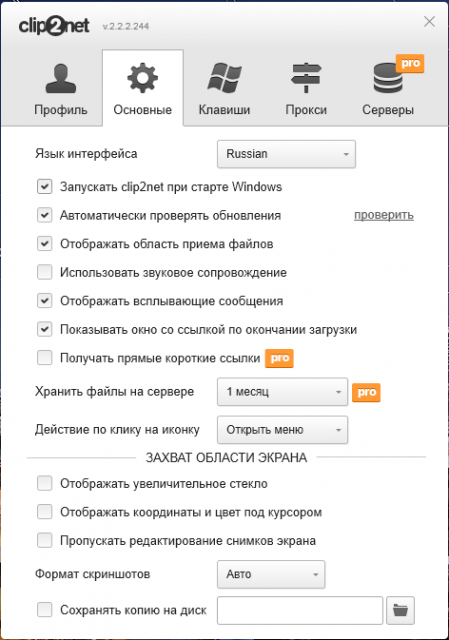This screenshot has width=449, height=640.
Task: Enable Отображать увеличительное стекло checkbox
Action: coord(44,483)
